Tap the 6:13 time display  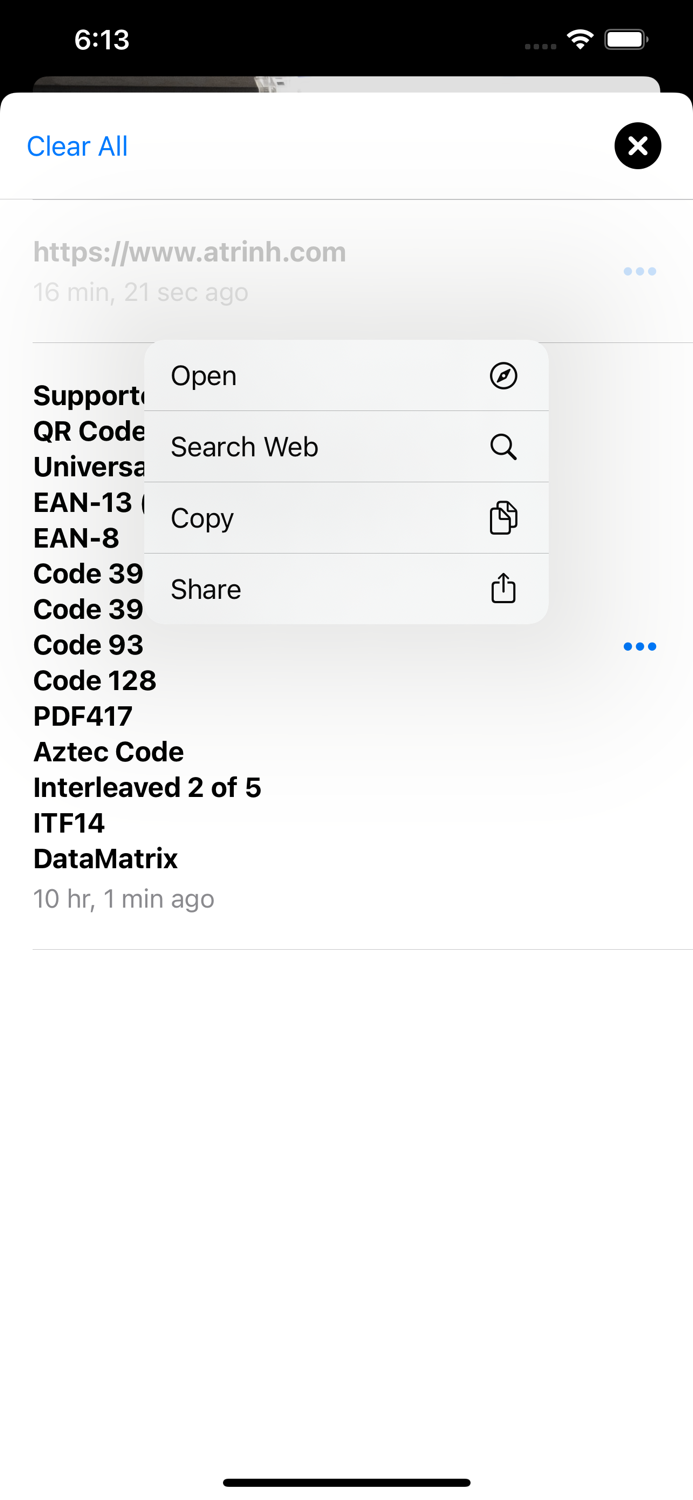(x=103, y=40)
